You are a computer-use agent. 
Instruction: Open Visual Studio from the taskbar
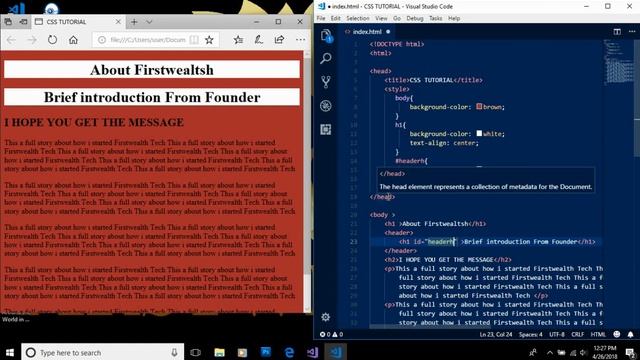tap(312, 352)
